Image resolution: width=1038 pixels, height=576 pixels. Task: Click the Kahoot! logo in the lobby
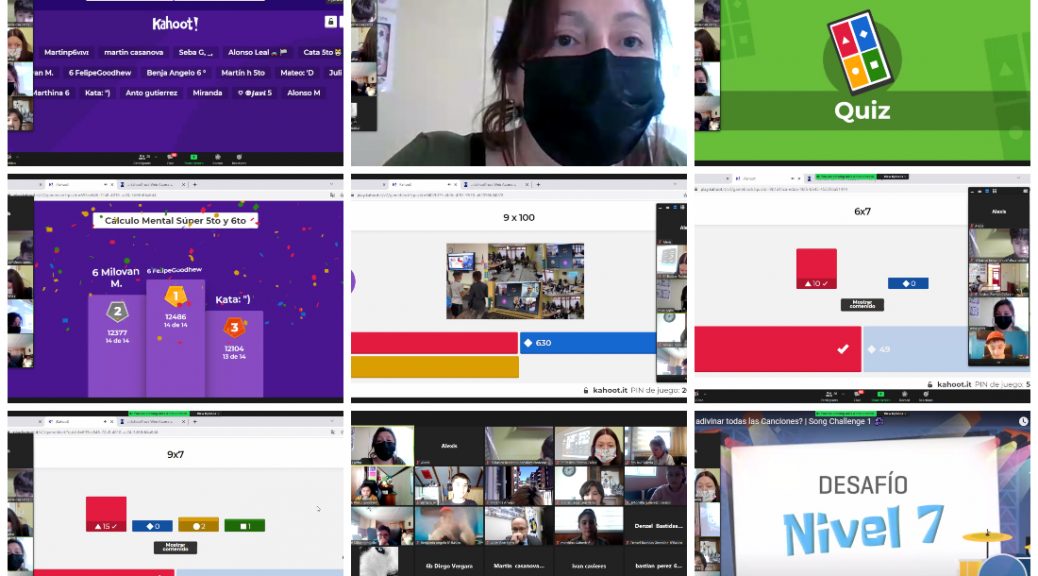coord(175,23)
